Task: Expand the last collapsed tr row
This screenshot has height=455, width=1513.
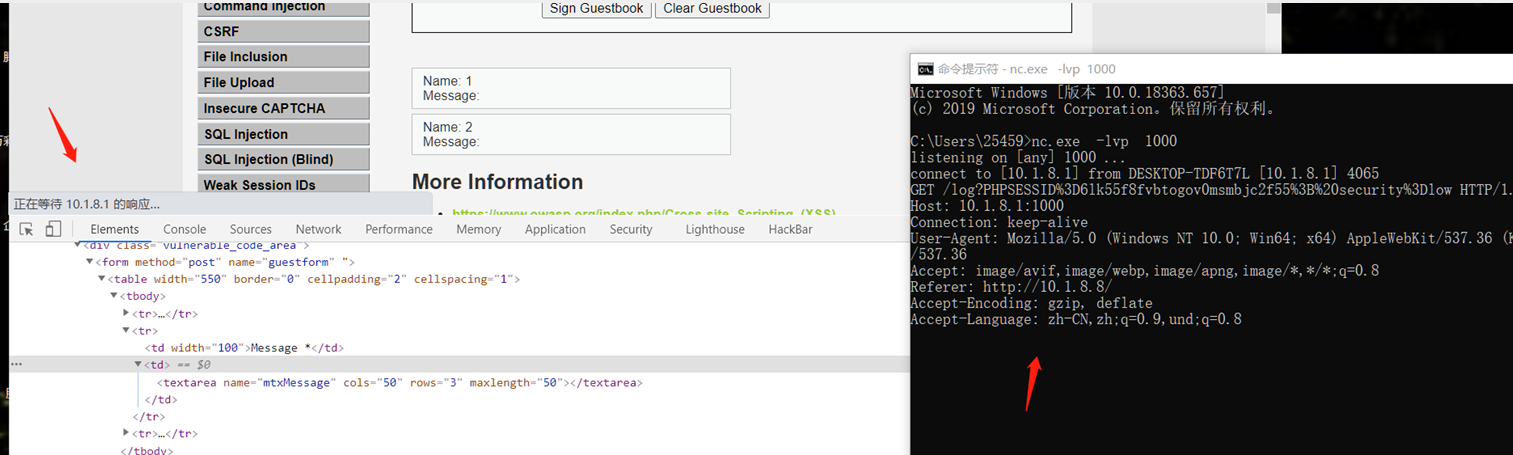Action: tap(127, 433)
